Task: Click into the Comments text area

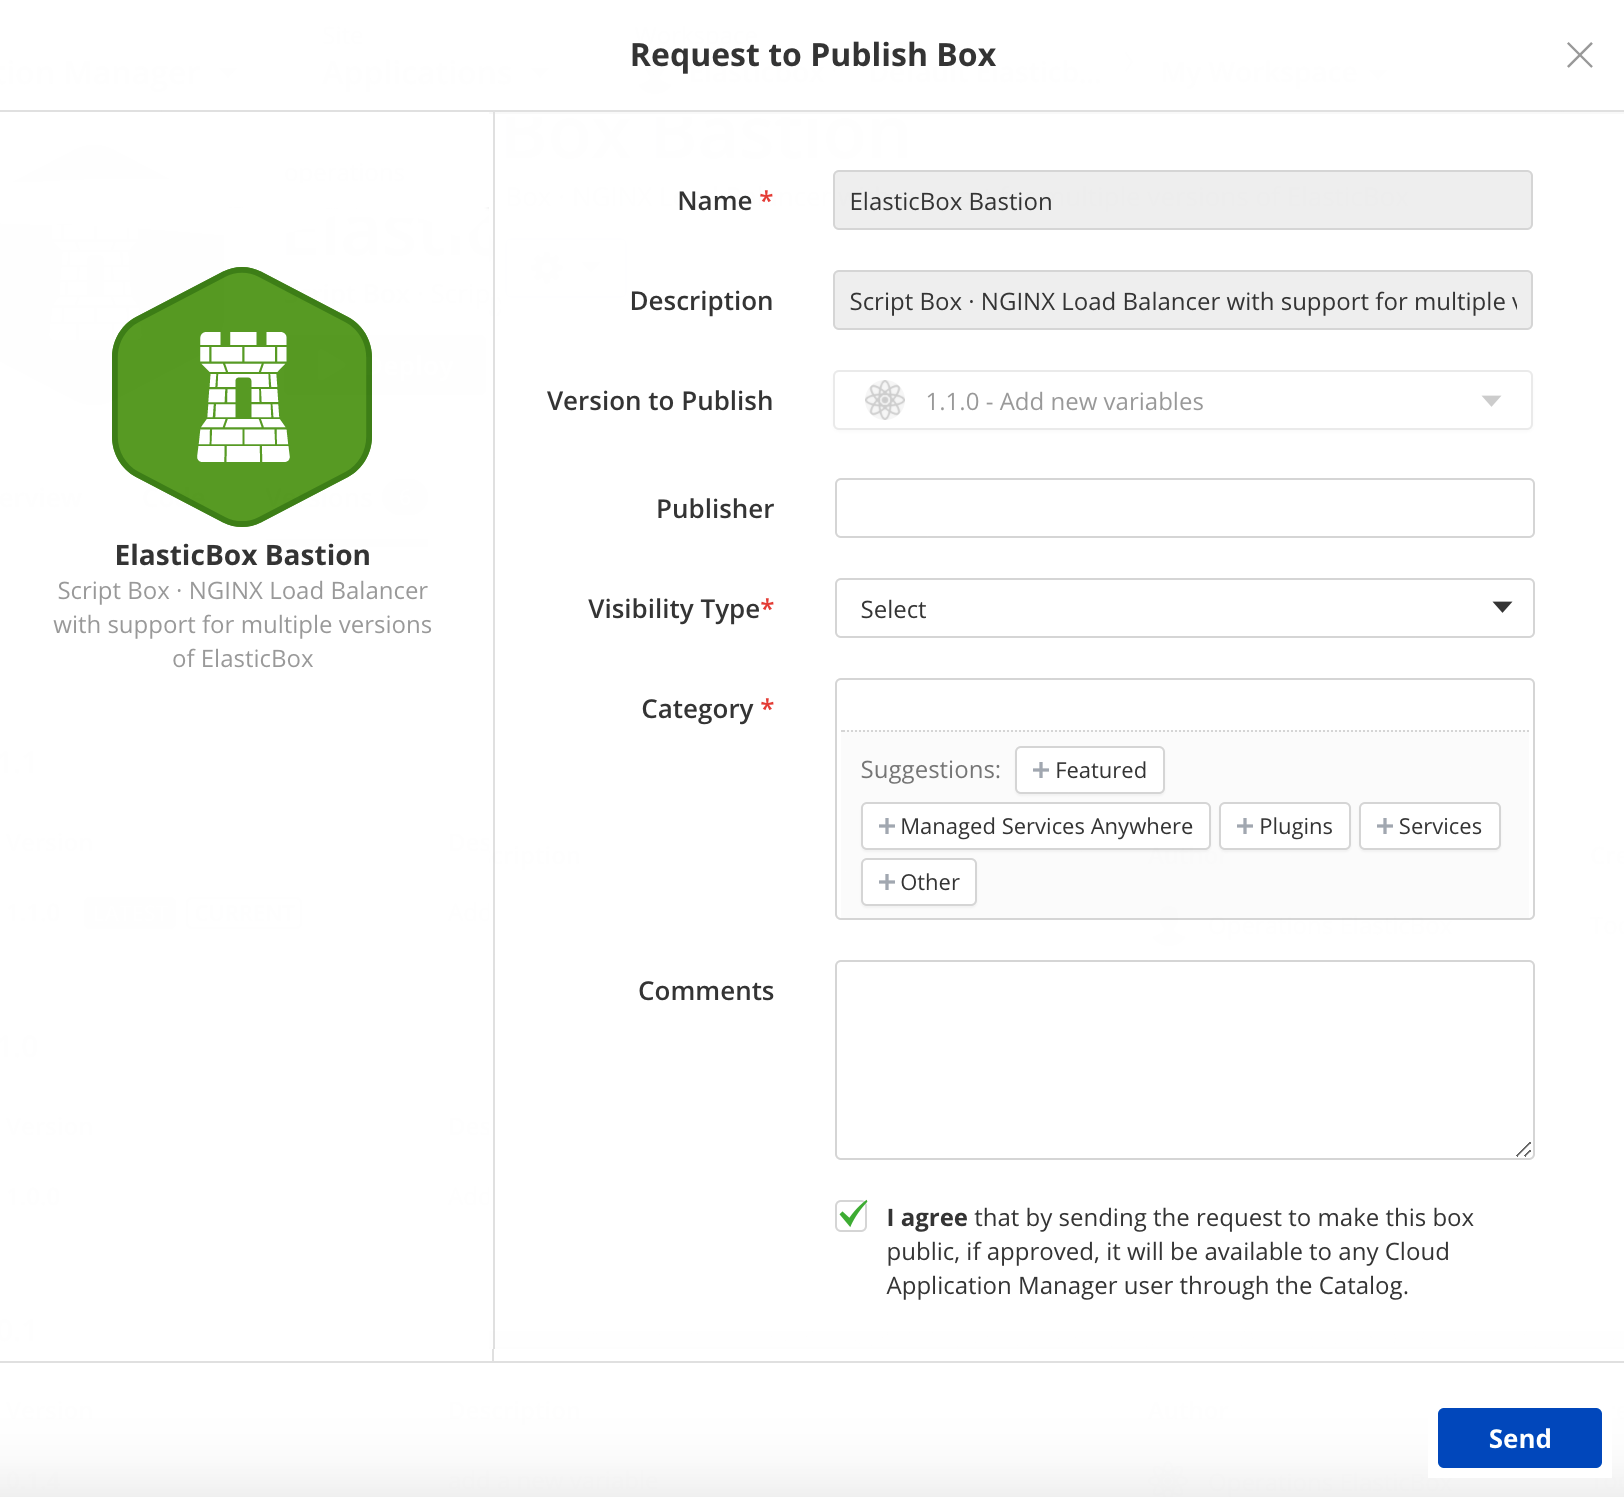Action: 1185,1060
